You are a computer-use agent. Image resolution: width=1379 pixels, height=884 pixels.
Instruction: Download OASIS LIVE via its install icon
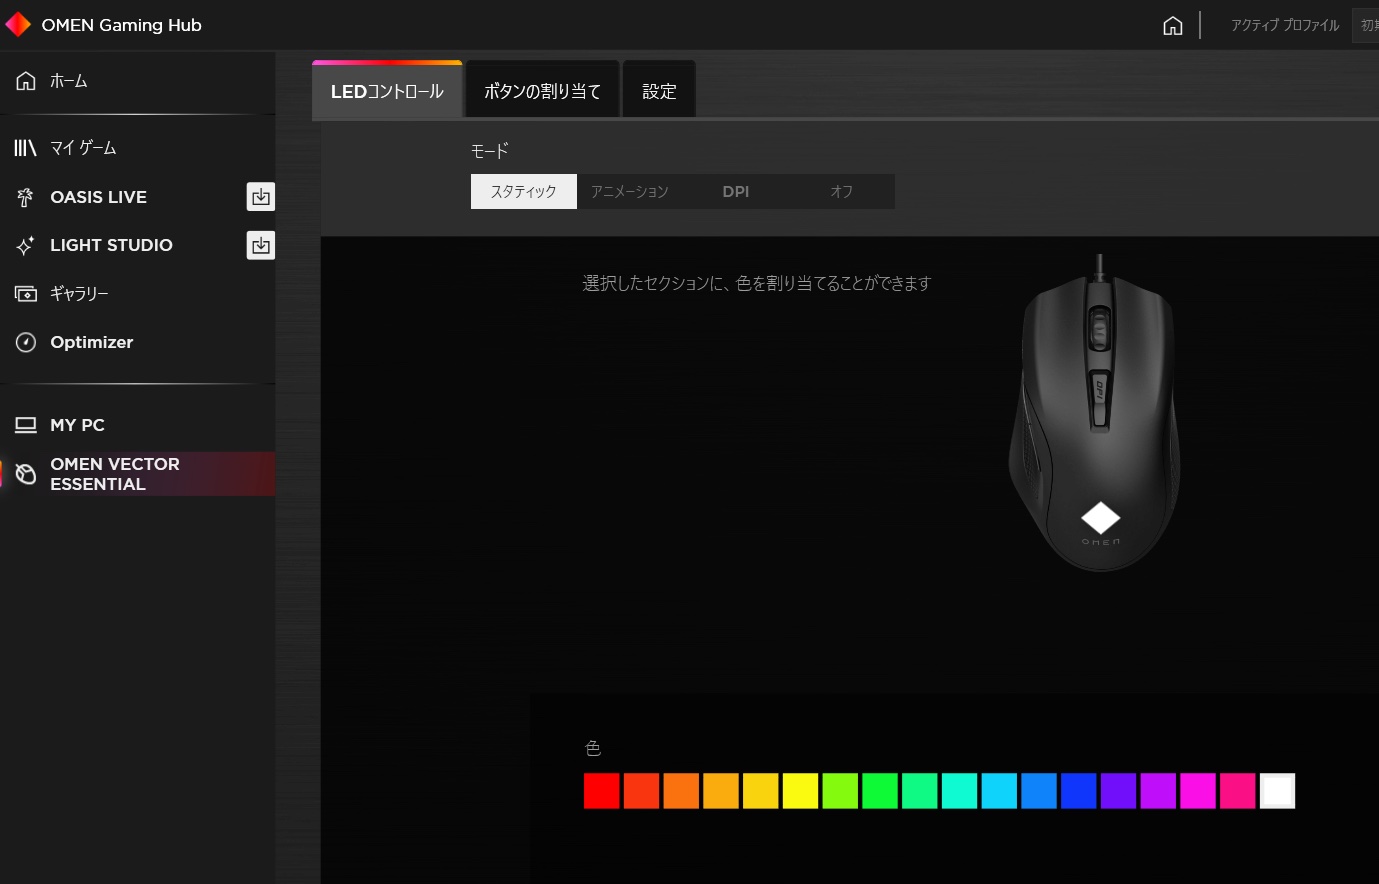[261, 197]
